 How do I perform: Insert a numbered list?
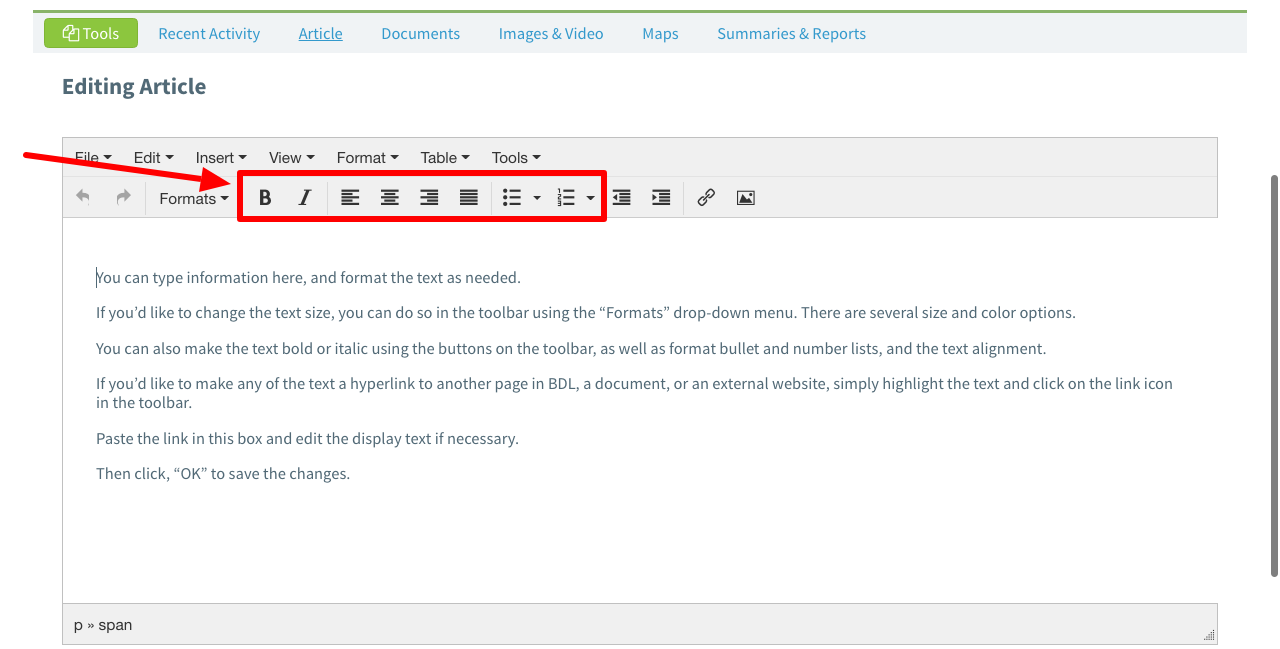coord(566,198)
